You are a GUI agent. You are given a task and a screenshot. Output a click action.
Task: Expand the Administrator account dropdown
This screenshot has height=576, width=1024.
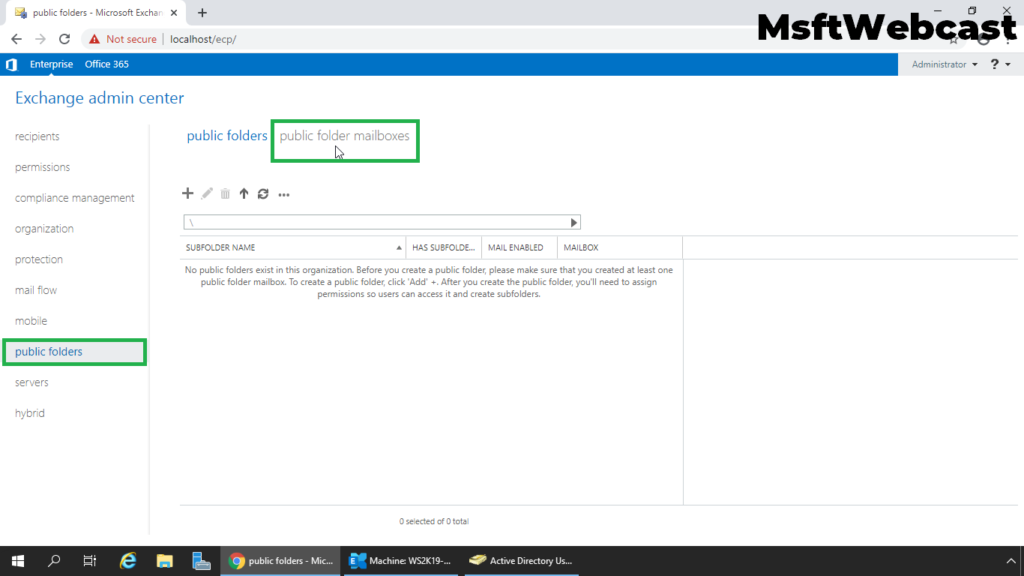coord(944,64)
